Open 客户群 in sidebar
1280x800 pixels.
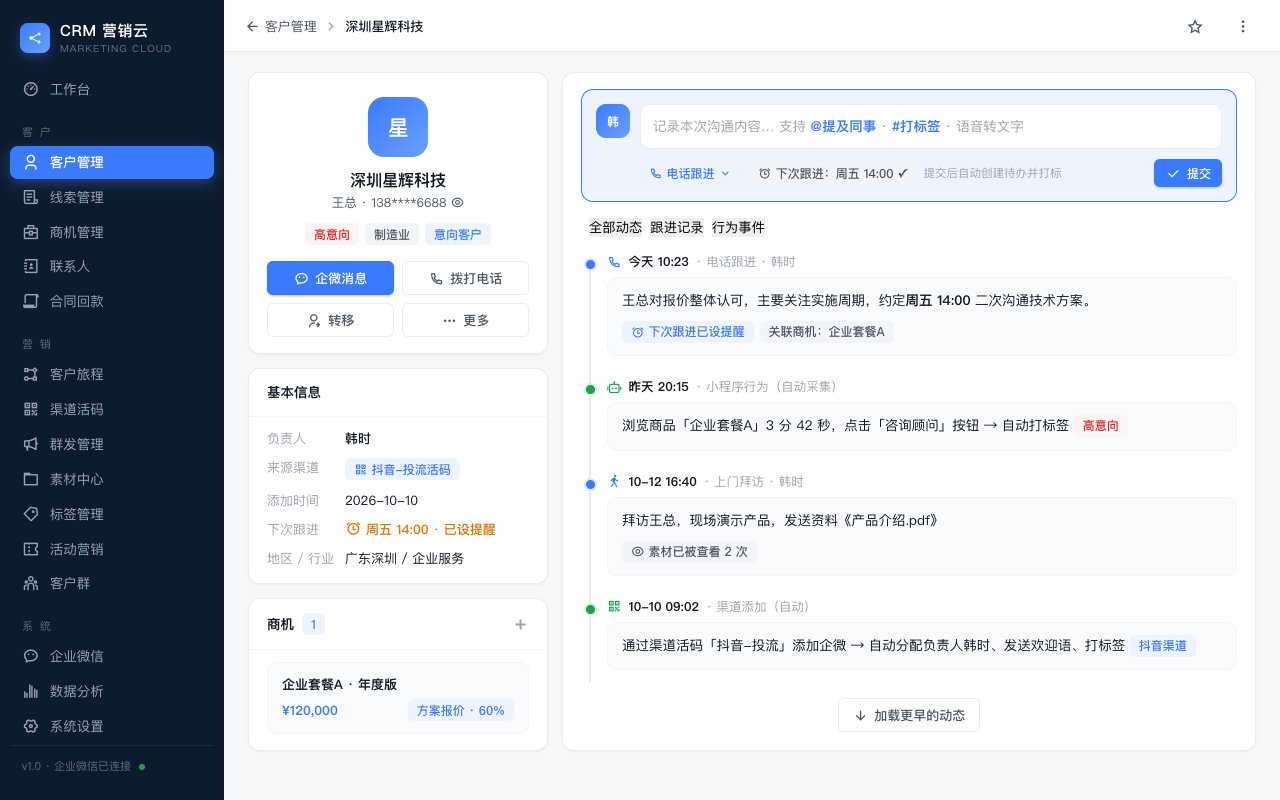coord(112,583)
